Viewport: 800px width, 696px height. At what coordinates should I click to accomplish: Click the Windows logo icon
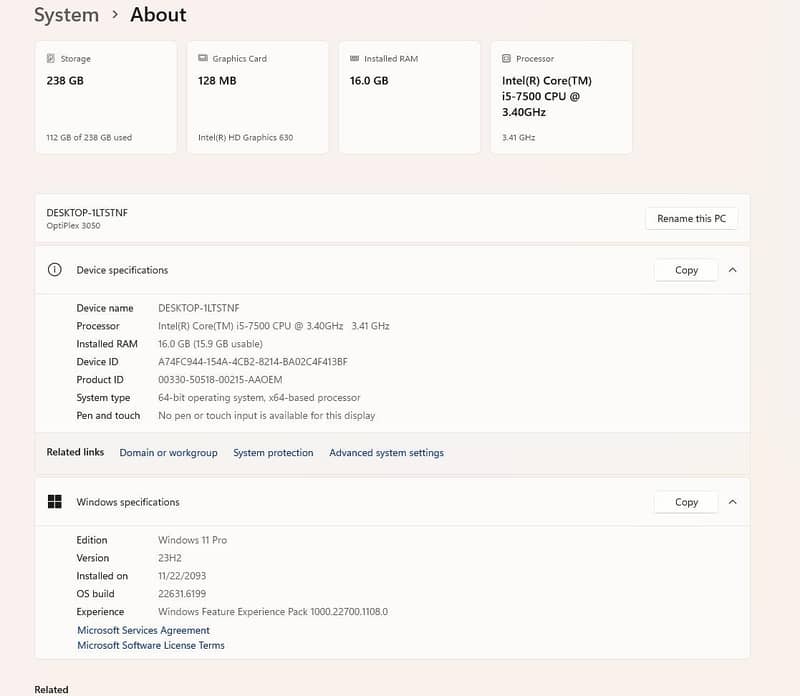[55, 502]
